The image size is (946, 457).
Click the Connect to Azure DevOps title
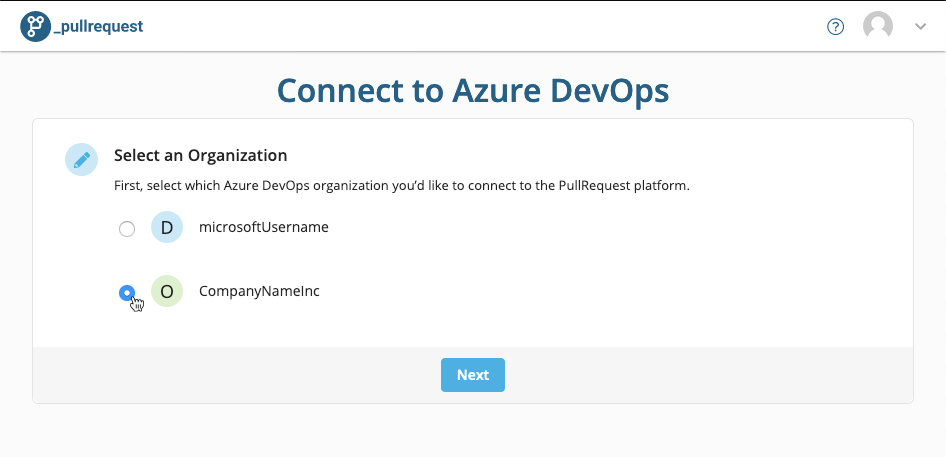pos(473,91)
